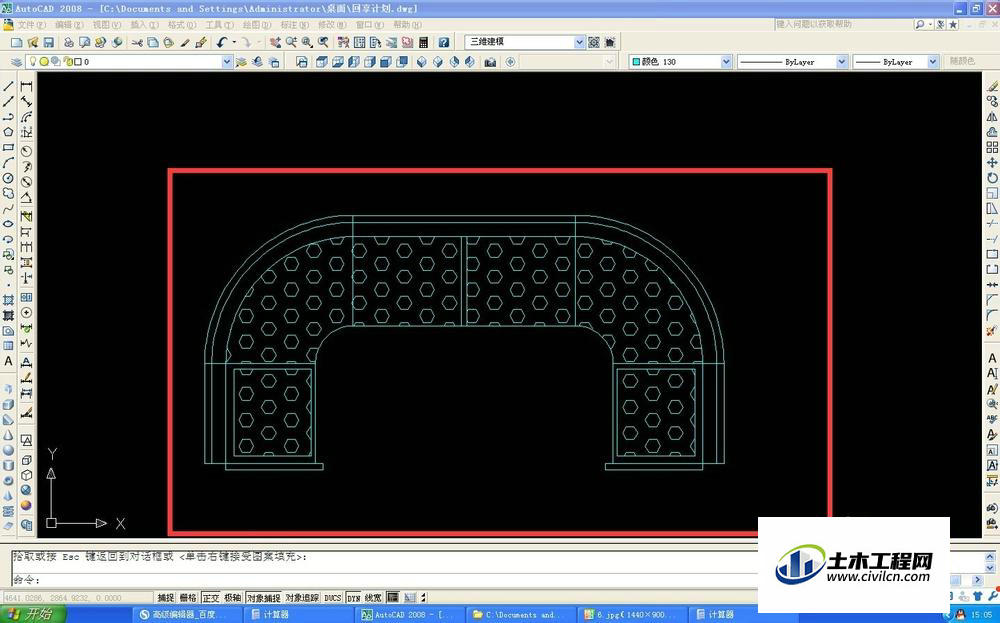This screenshot has height=623, width=1000.
Task: Select the Circle draw tool
Action: point(8,178)
